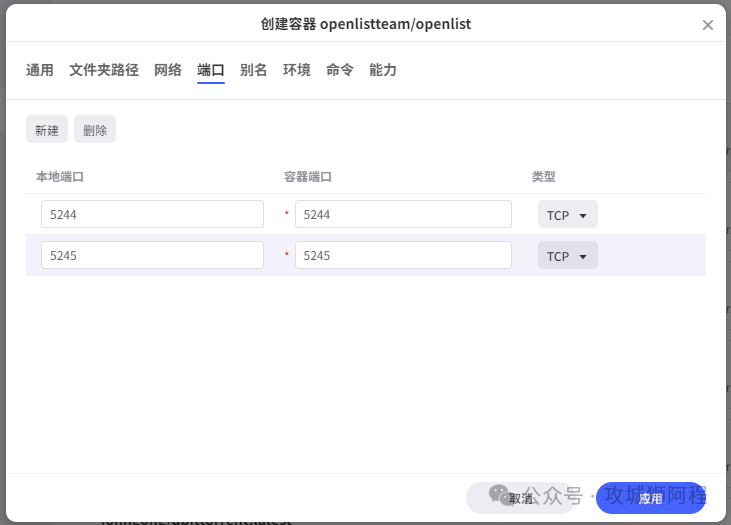Close the create container dialog
Screen dimensions: 731x525
click(x=707, y=25)
